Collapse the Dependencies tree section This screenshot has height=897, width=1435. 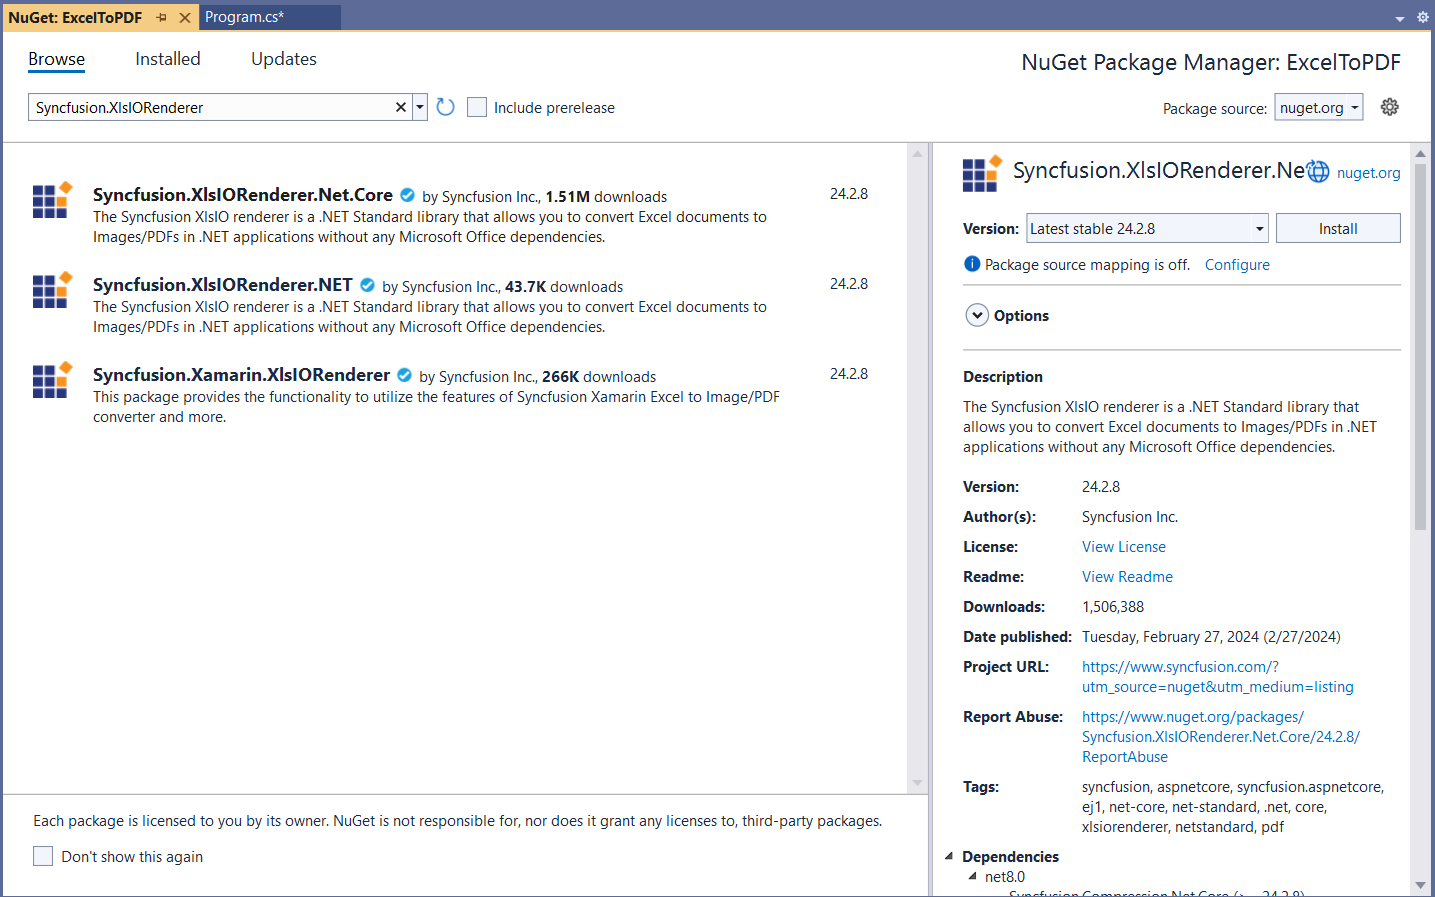(x=949, y=856)
